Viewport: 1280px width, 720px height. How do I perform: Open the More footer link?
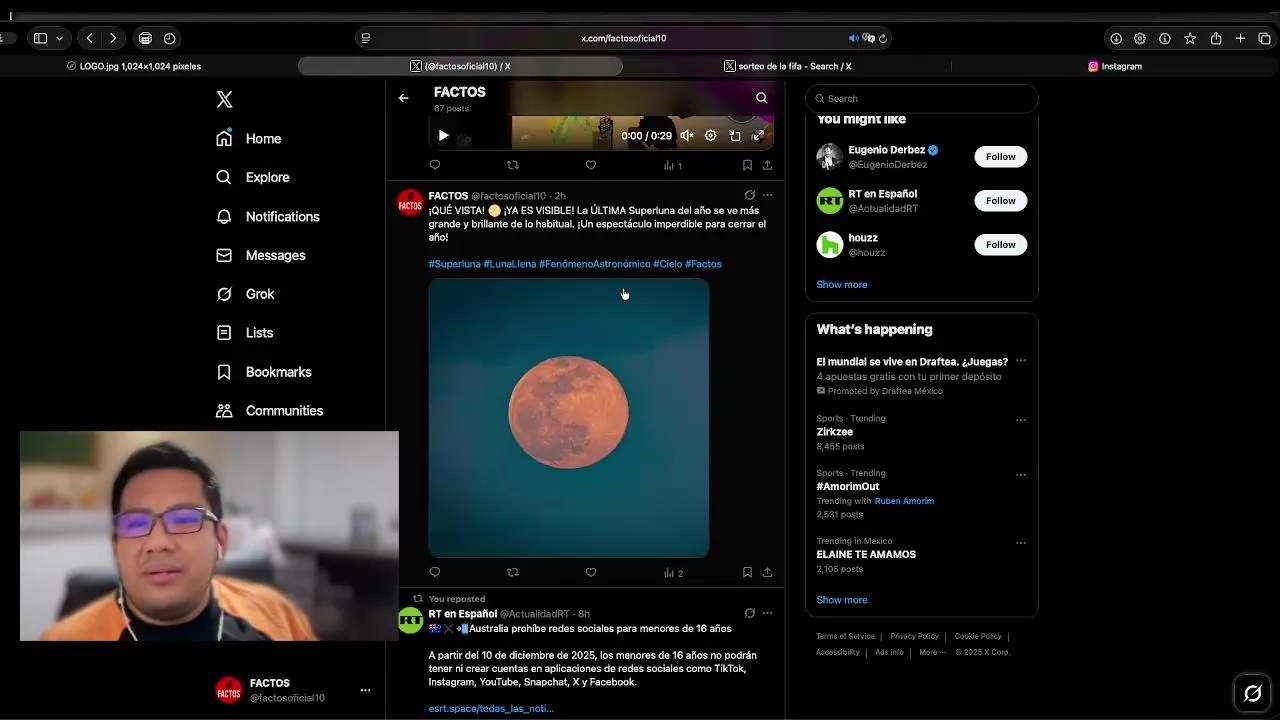pos(932,652)
